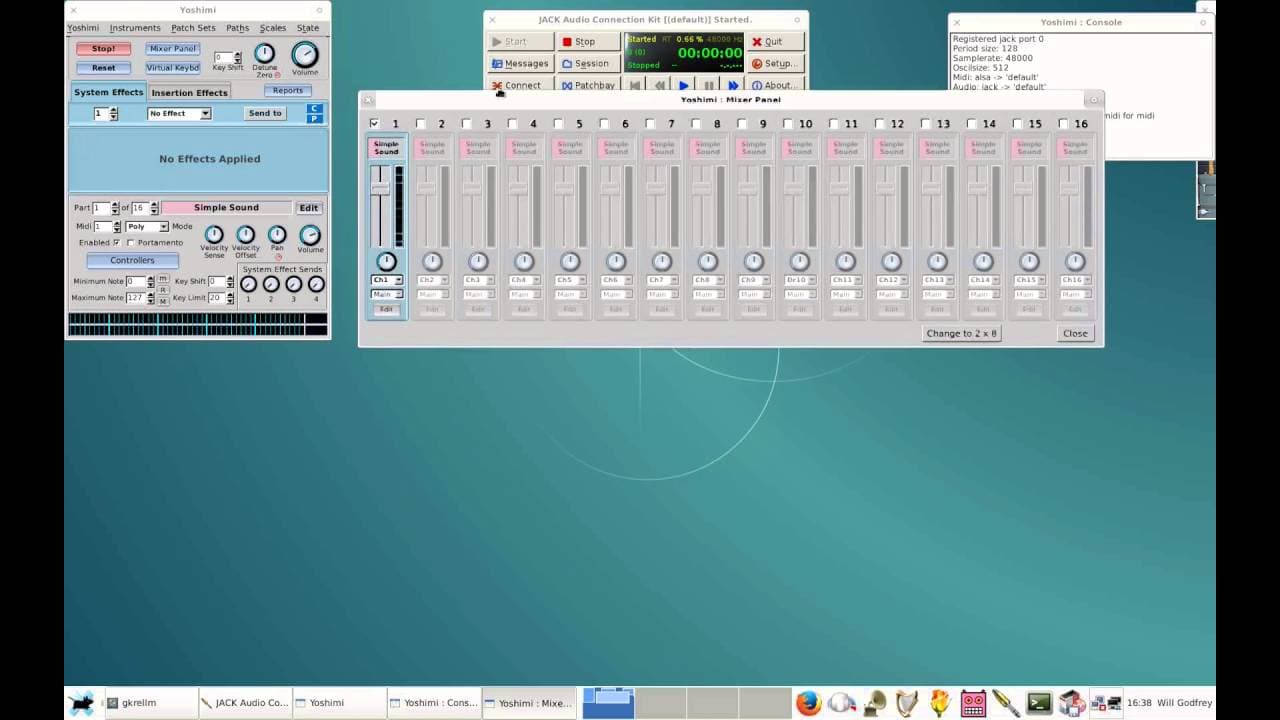This screenshot has height=720, width=1280.
Task: Launch the harp icon in the taskbar
Action: pyautogui.click(x=907, y=703)
